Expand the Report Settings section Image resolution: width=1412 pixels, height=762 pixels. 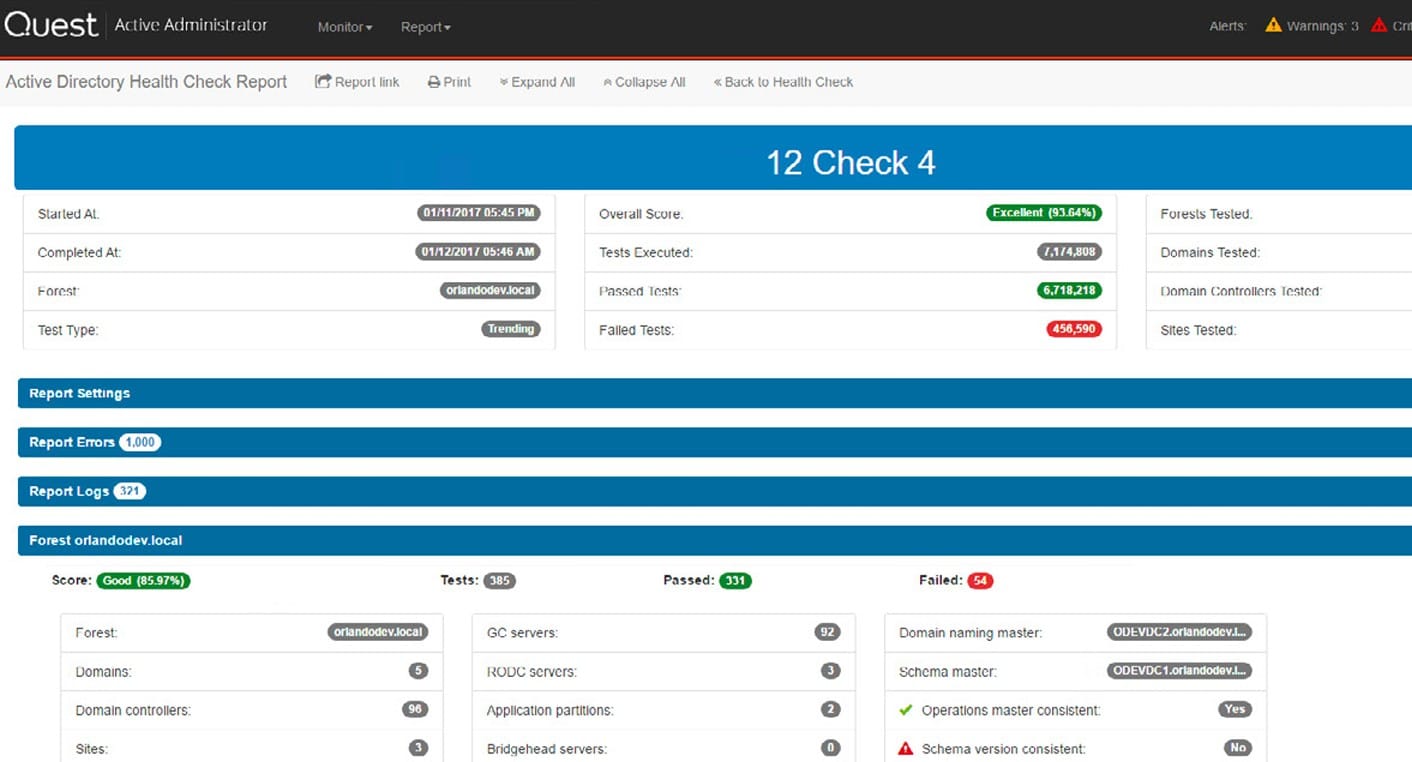(715, 393)
